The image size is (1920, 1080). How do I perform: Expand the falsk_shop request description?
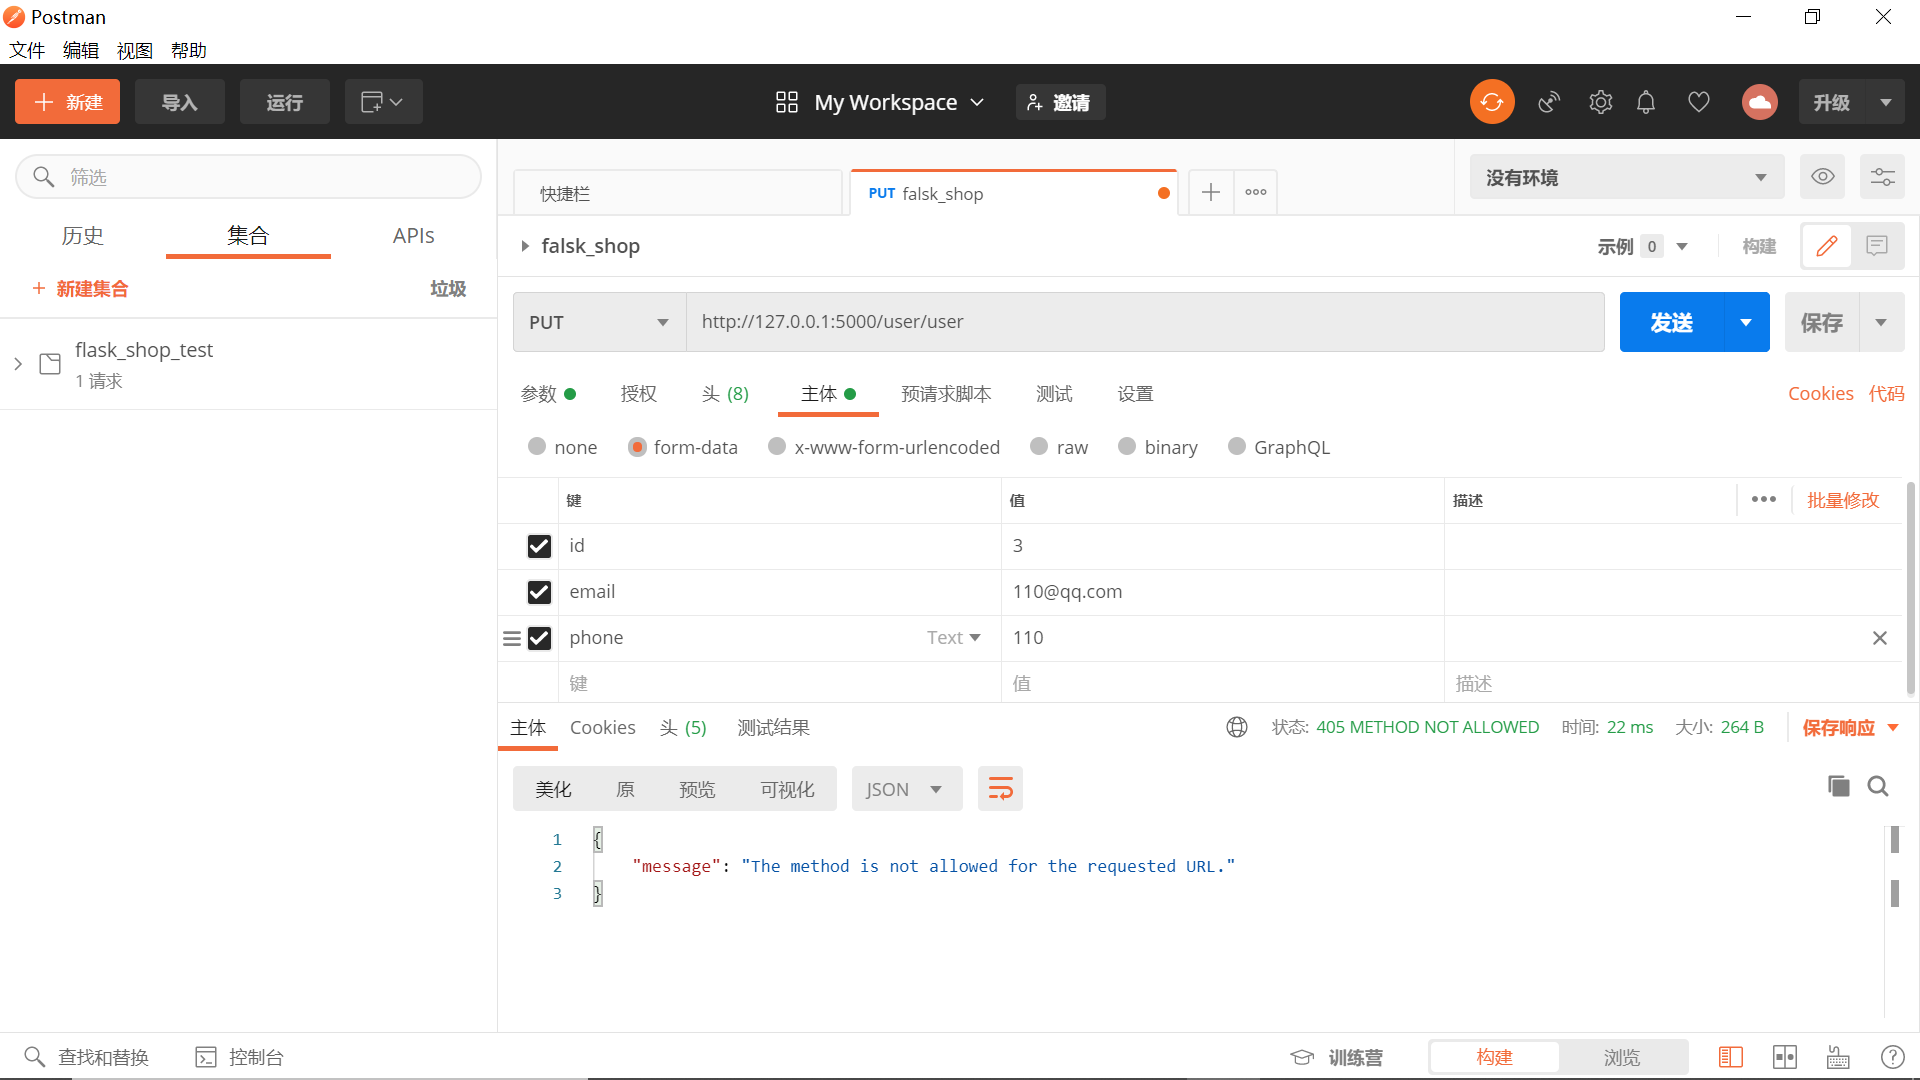[x=525, y=246]
